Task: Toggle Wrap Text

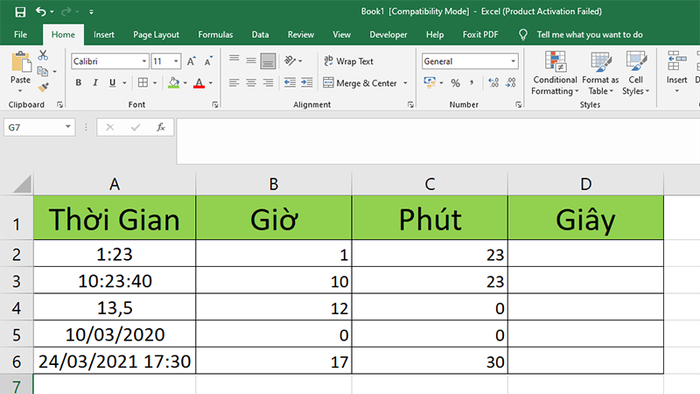Action: click(349, 61)
